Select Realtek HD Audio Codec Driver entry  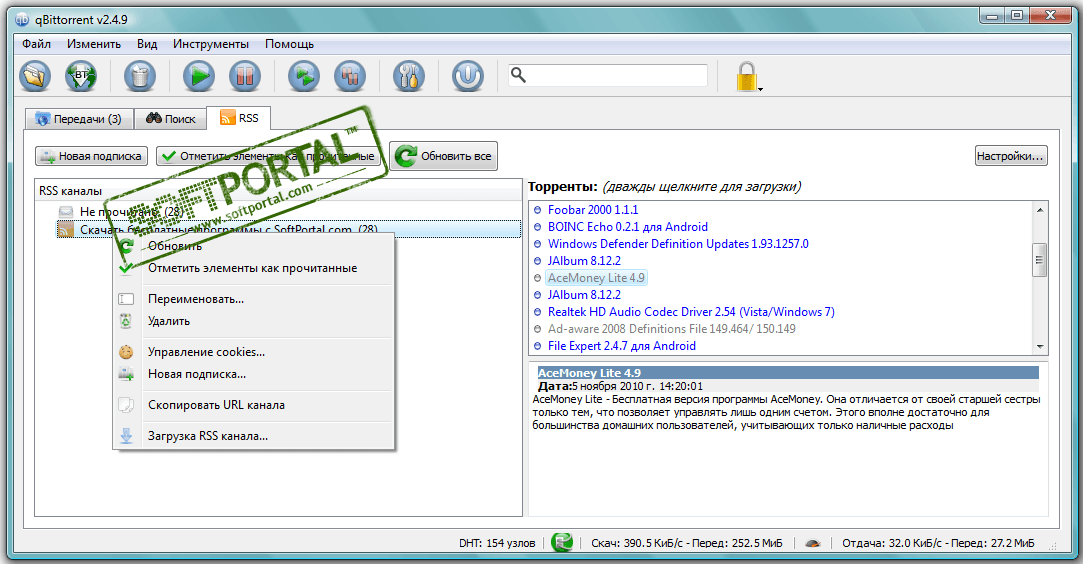(691, 312)
